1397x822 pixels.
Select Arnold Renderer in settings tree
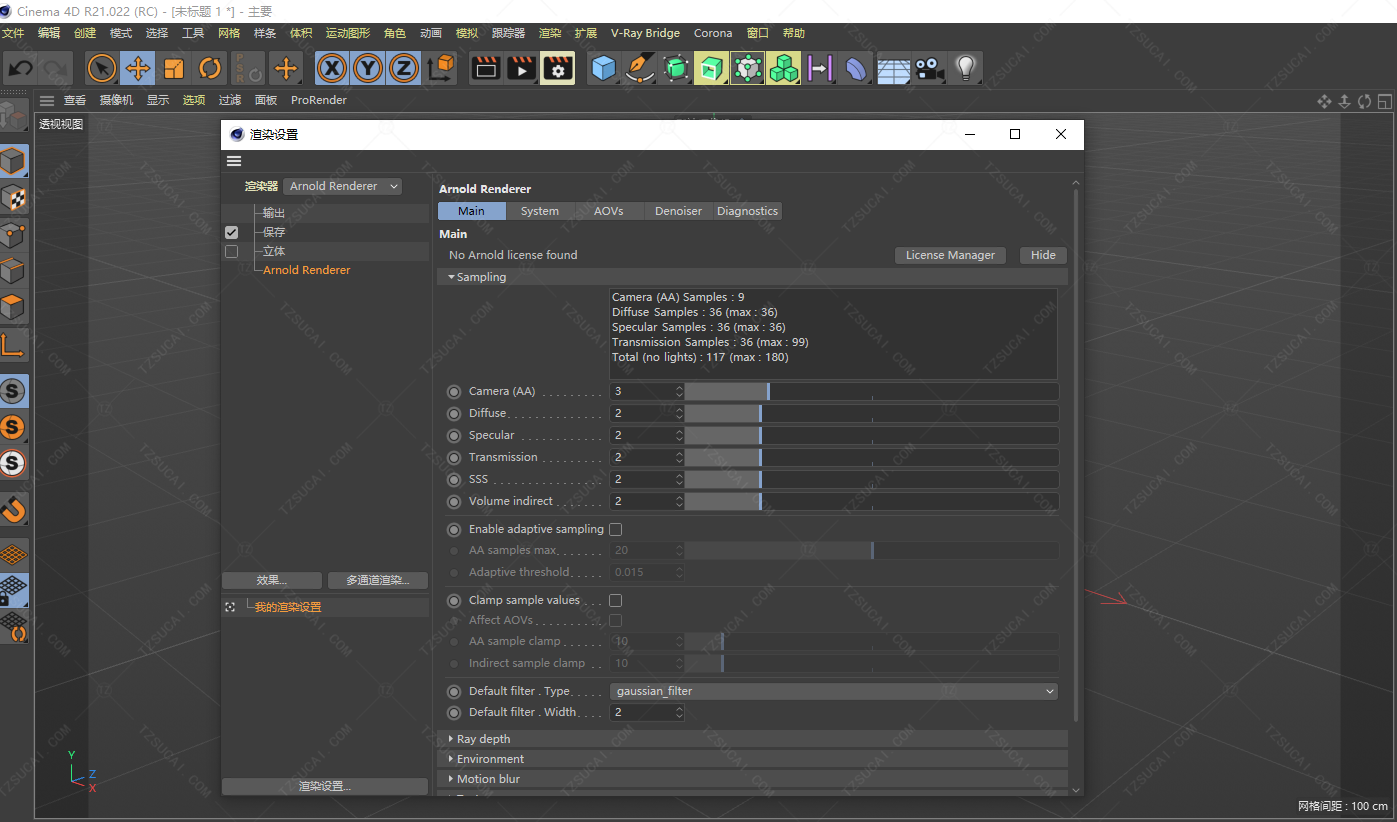pyautogui.click(x=306, y=270)
